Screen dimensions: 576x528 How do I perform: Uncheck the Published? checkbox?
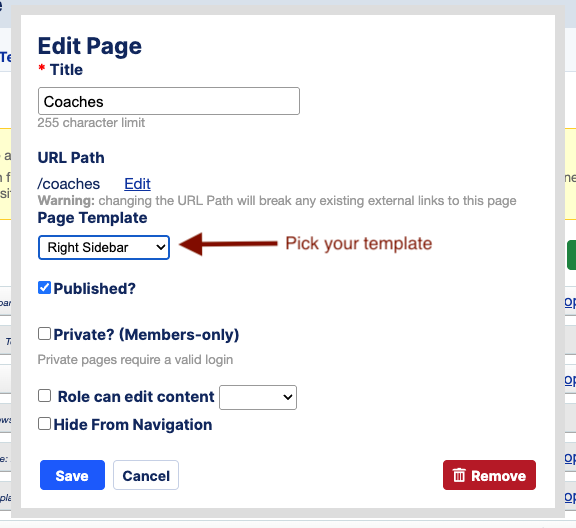point(44,288)
